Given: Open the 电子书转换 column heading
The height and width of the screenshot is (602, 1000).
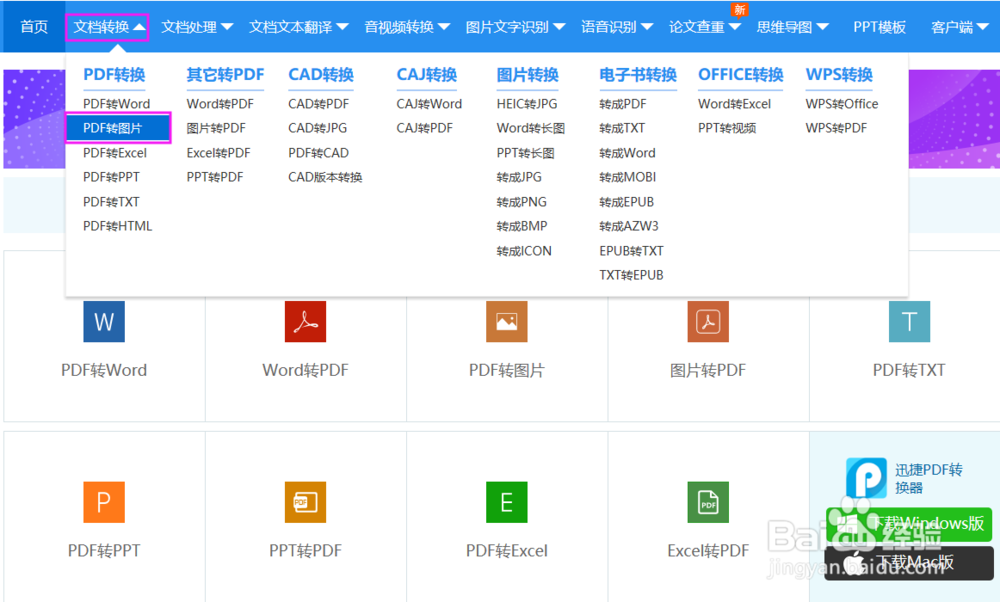Looking at the screenshot, I should (x=638, y=75).
